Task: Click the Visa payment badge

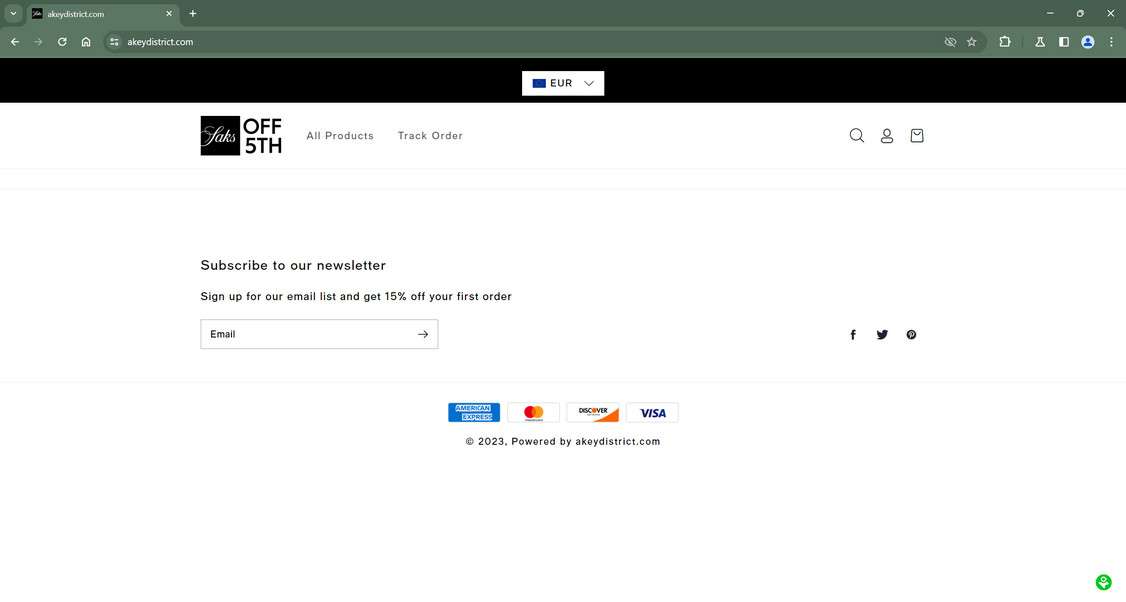Action: pyautogui.click(x=652, y=412)
